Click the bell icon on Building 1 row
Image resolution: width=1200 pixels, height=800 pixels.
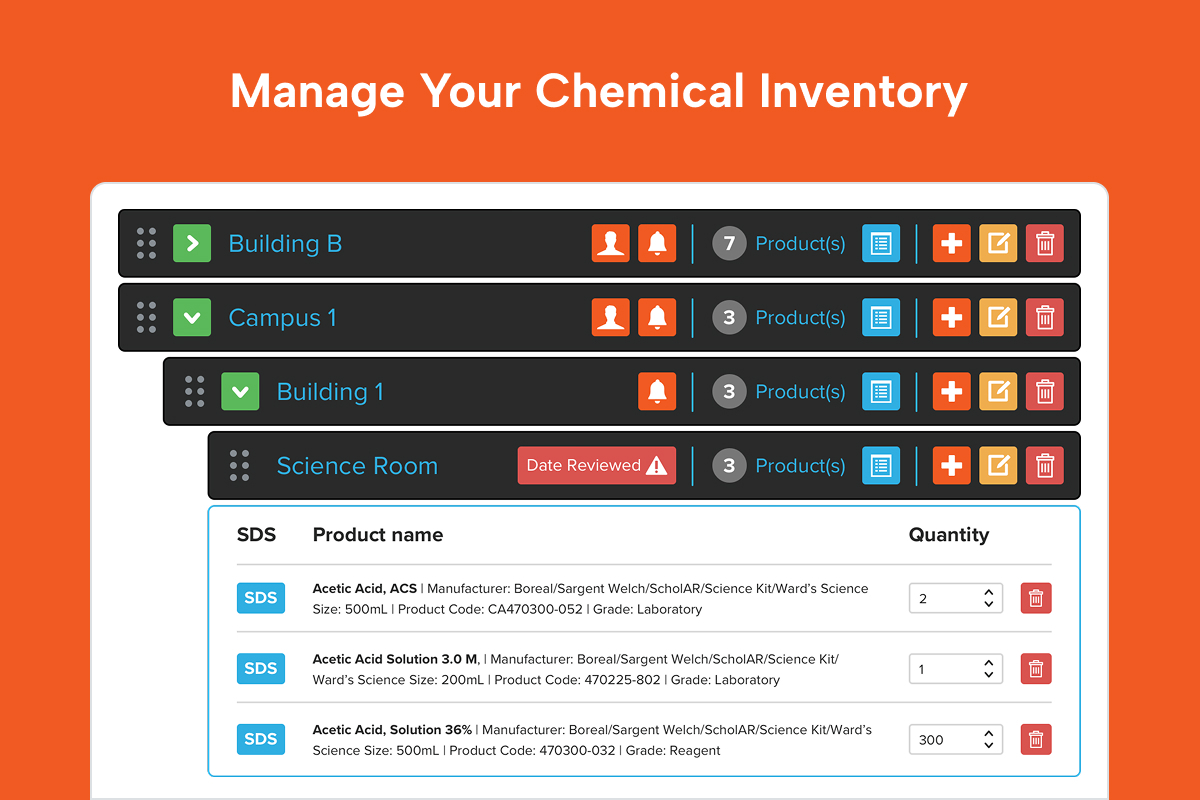tap(657, 391)
